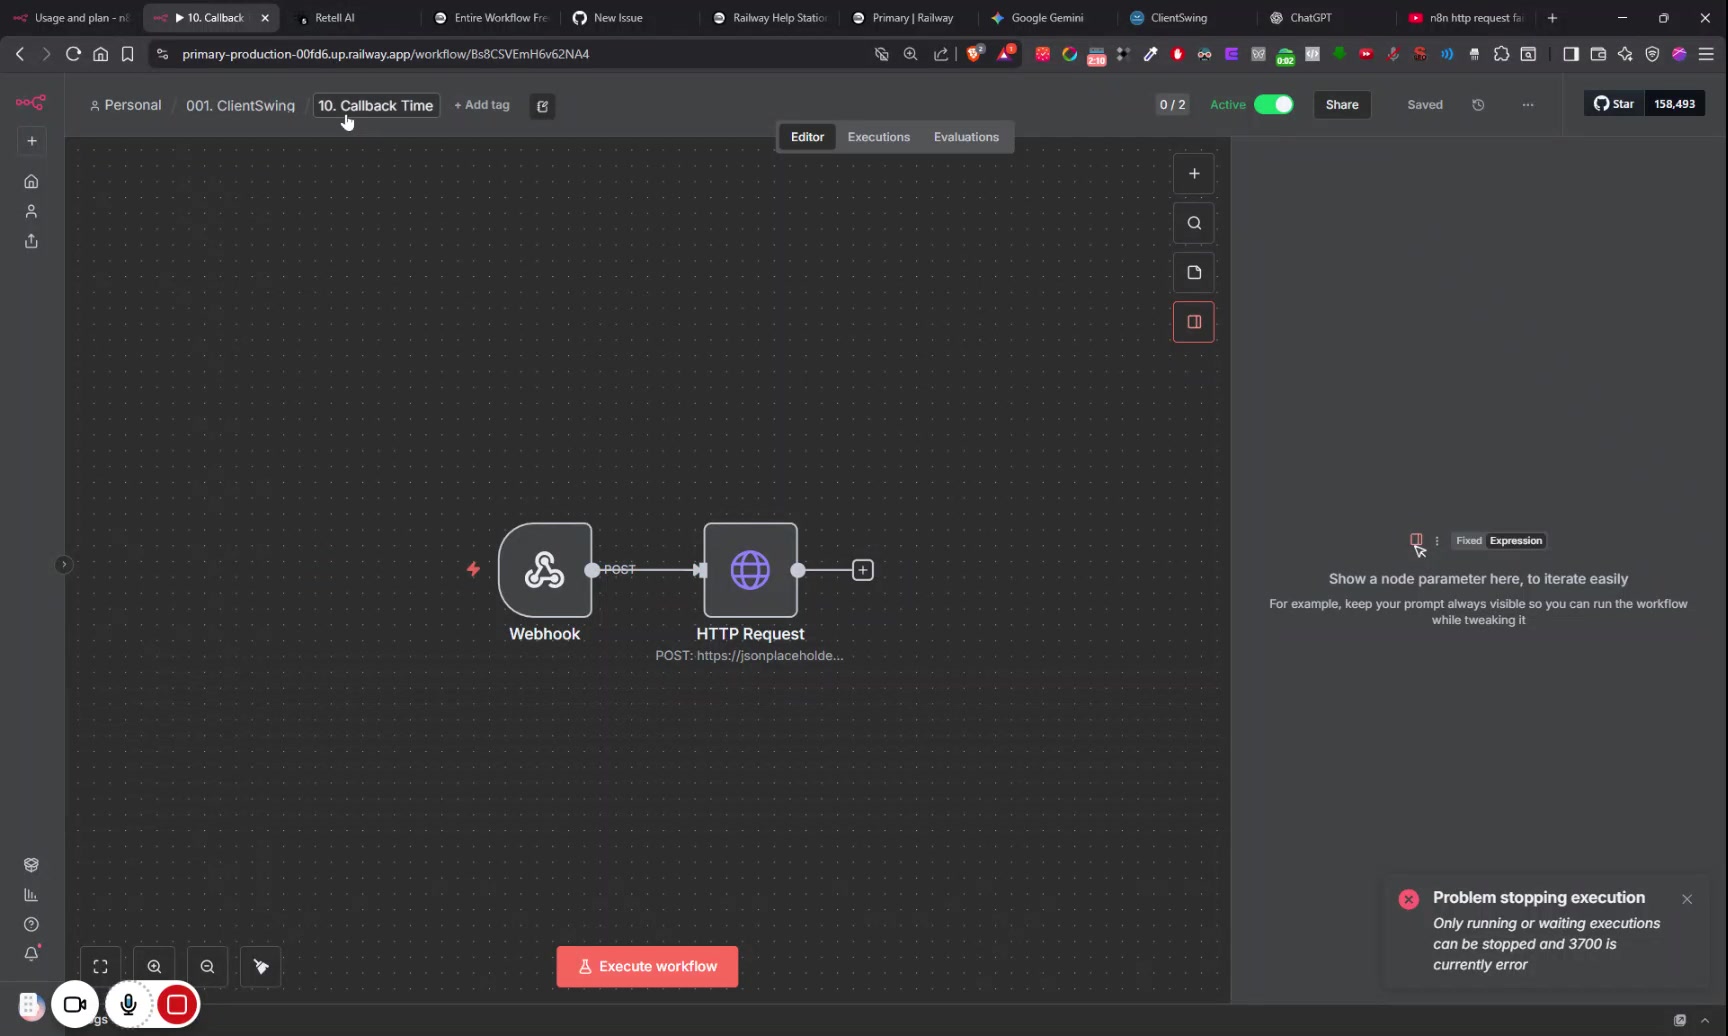Tidy up workflow nodes
This screenshot has height=1036, width=1728.
click(x=261, y=966)
